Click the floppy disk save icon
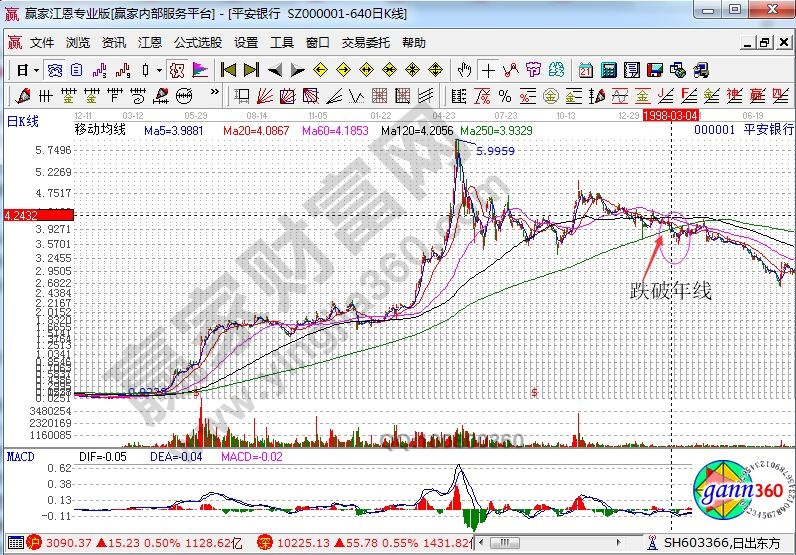The height and width of the screenshot is (555, 796). pyautogui.click(x=656, y=70)
